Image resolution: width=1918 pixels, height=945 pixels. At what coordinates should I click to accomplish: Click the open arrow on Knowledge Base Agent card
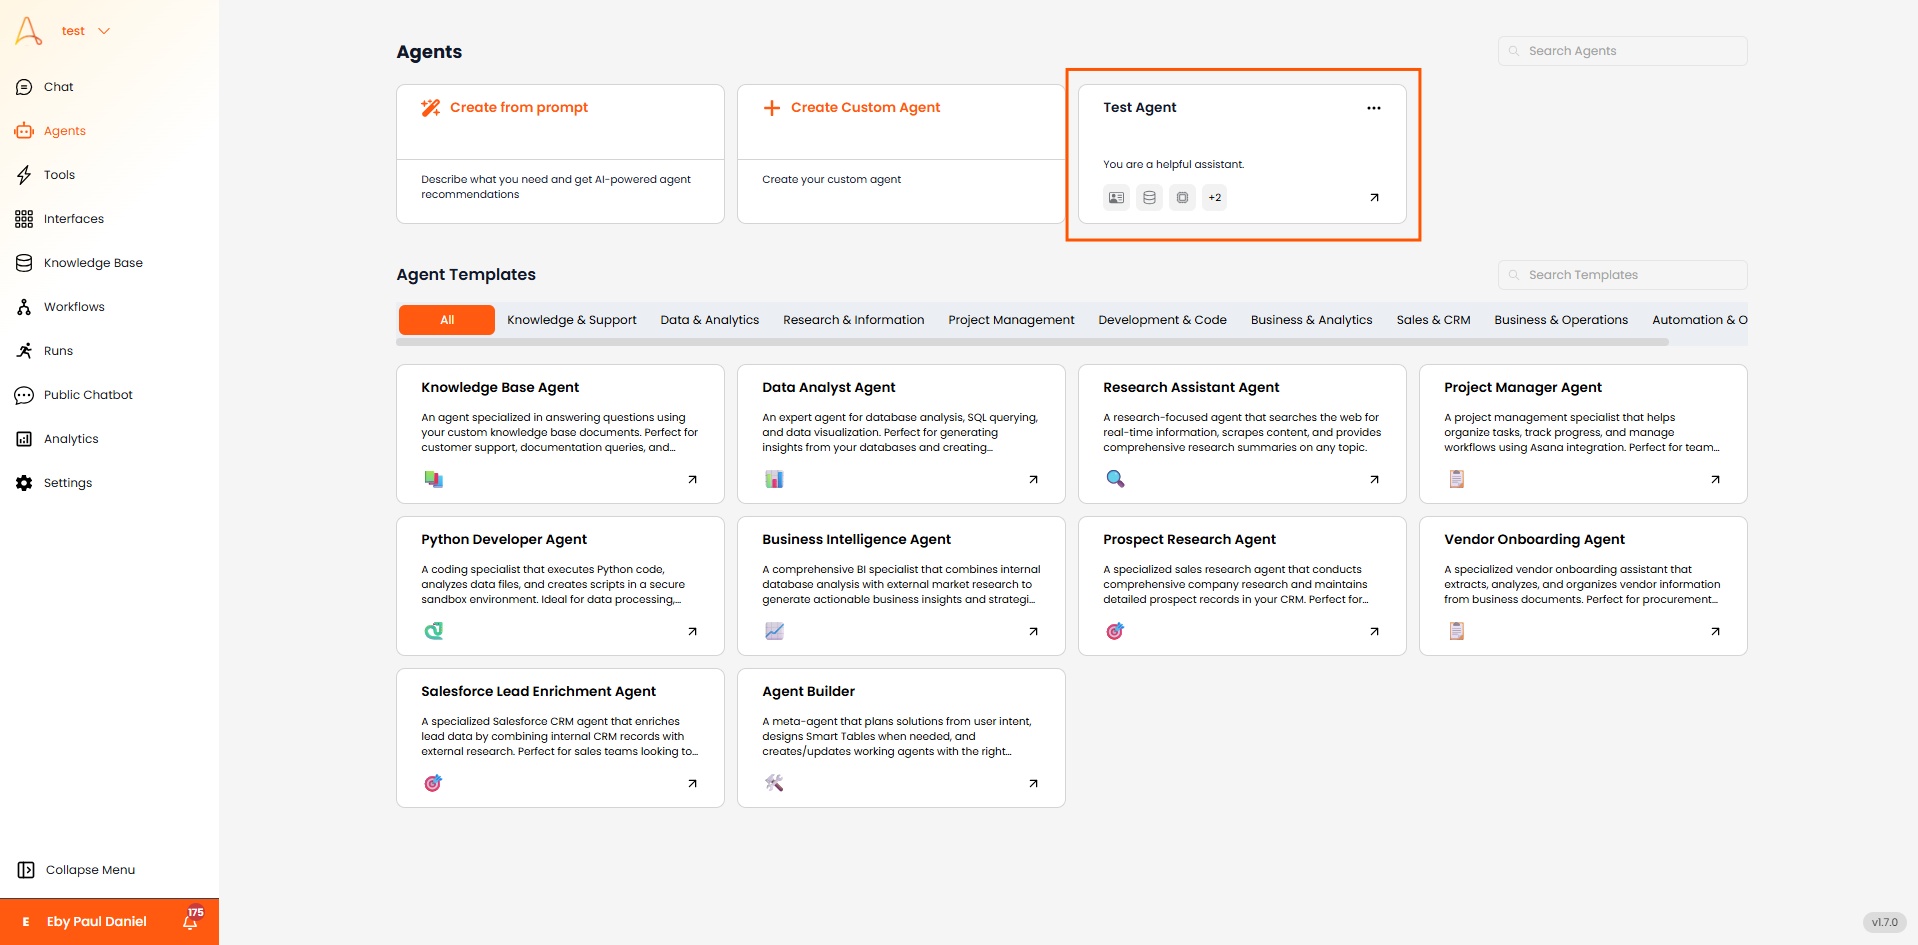[x=692, y=480]
